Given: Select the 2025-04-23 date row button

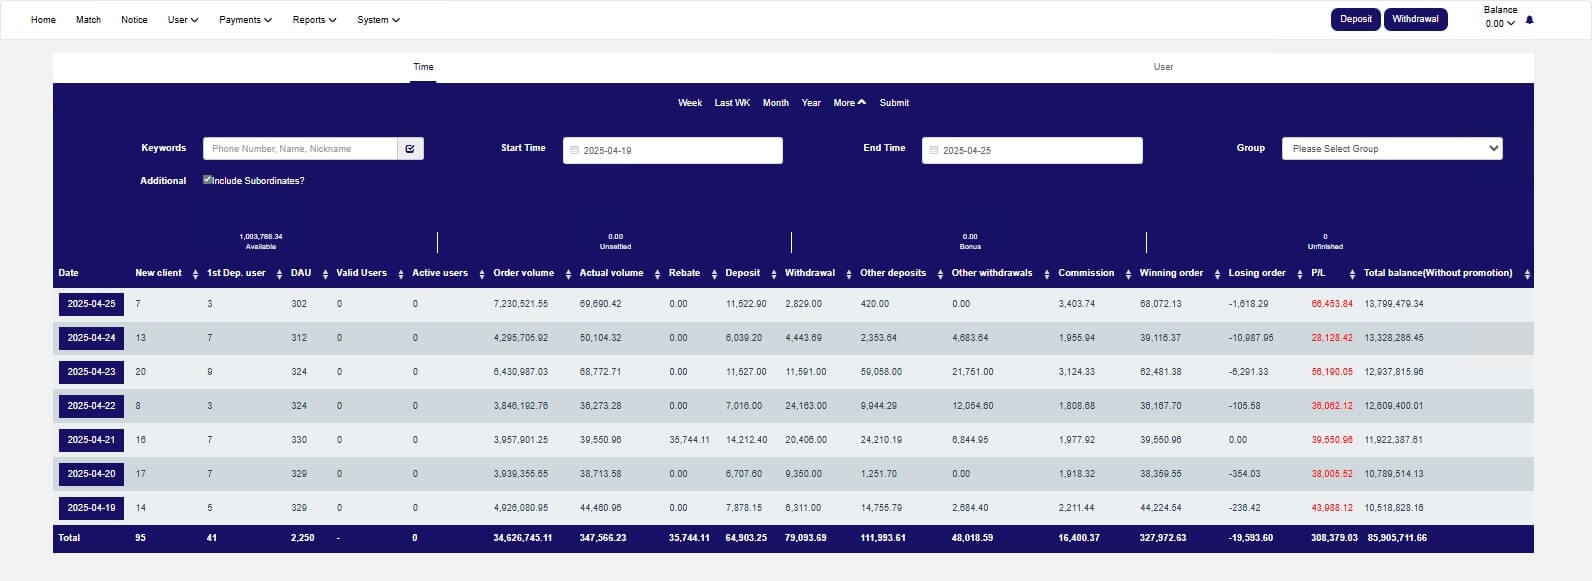Looking at the screenshot, I should (x=91, y=372).
